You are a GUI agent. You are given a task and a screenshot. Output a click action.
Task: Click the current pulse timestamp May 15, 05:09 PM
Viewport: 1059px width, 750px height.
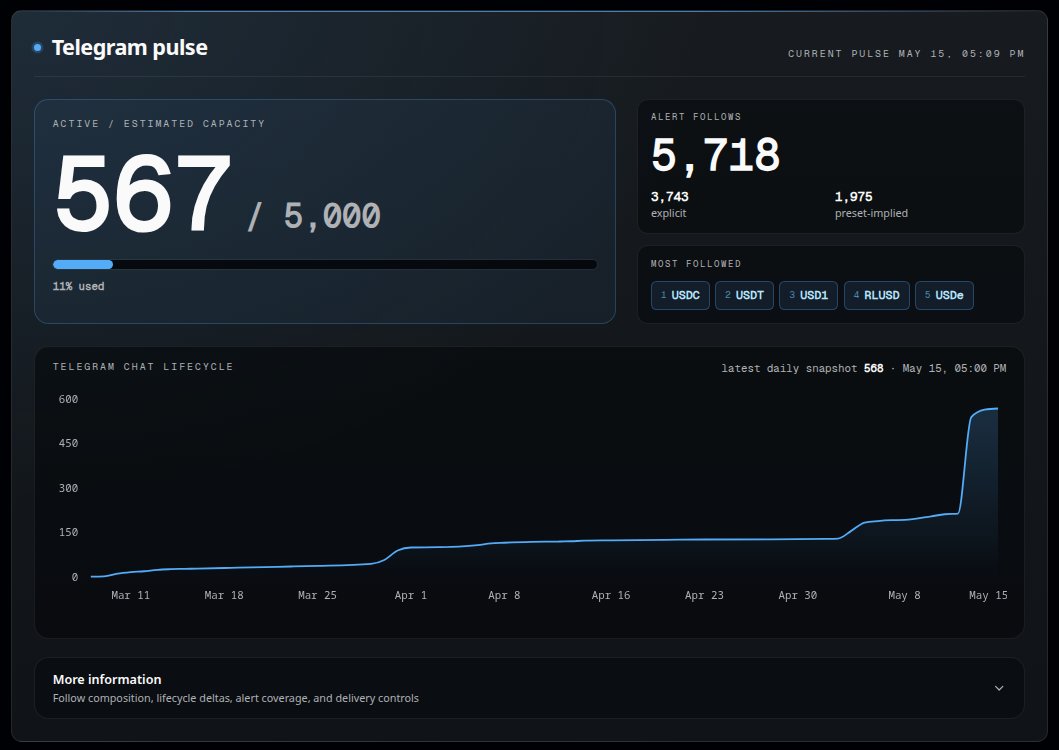[x=961, y=53]
